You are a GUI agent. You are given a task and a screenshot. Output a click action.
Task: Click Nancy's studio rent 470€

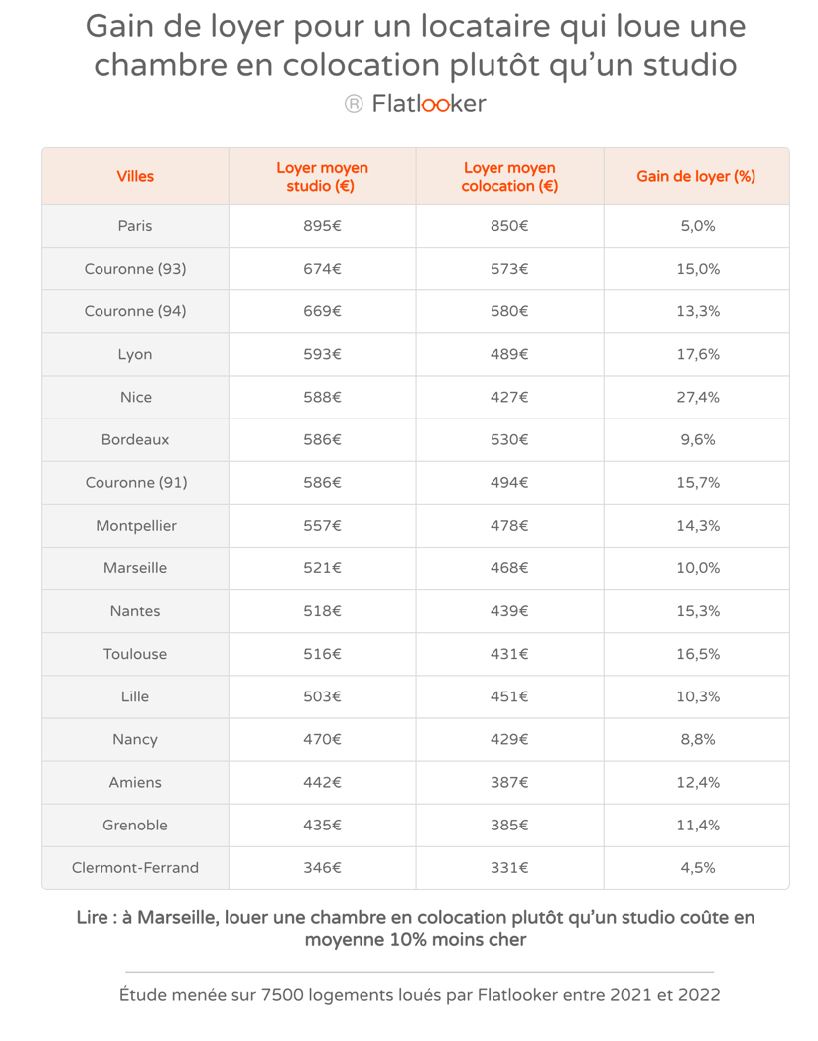tap(322, 740)
